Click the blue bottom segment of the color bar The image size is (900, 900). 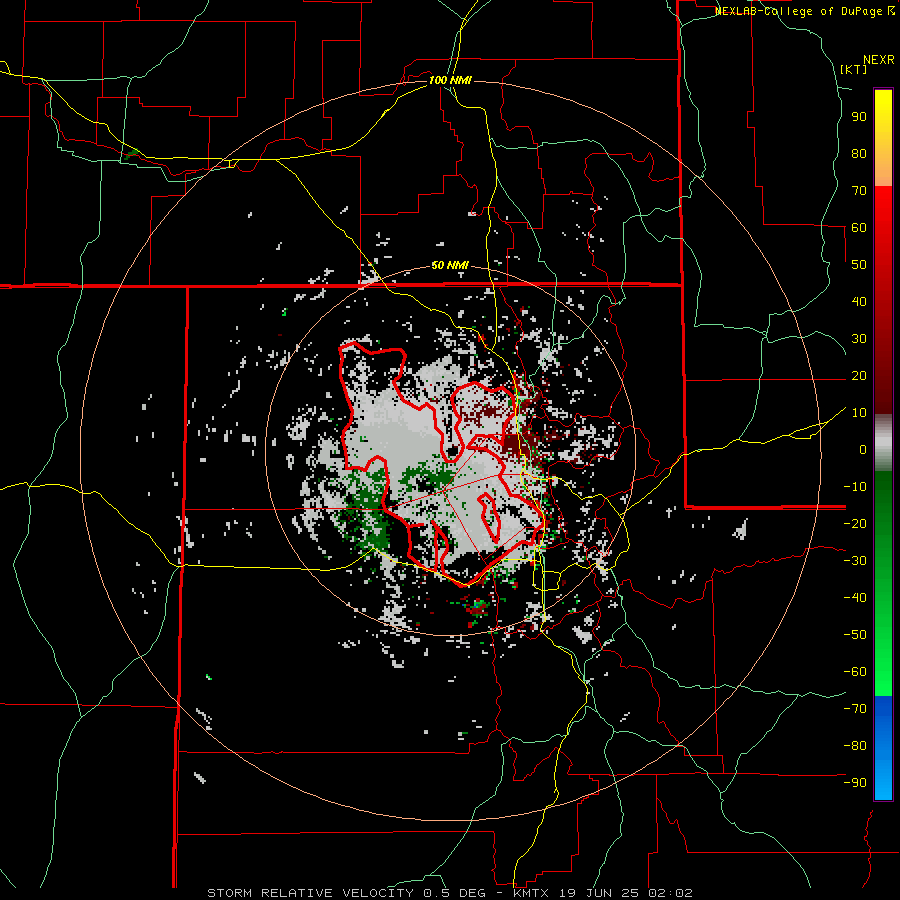(883, 748)
